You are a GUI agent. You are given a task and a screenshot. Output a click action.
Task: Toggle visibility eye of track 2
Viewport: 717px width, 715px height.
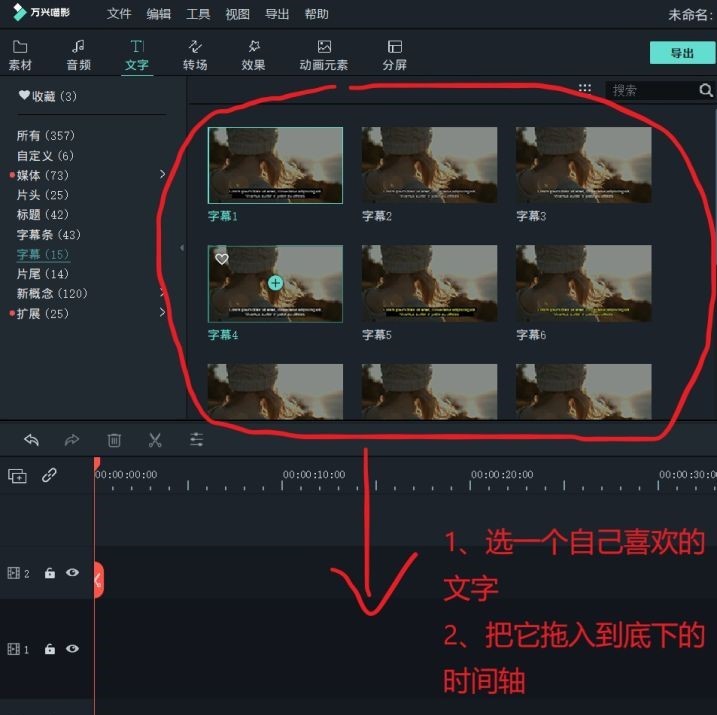pos(72,572)
